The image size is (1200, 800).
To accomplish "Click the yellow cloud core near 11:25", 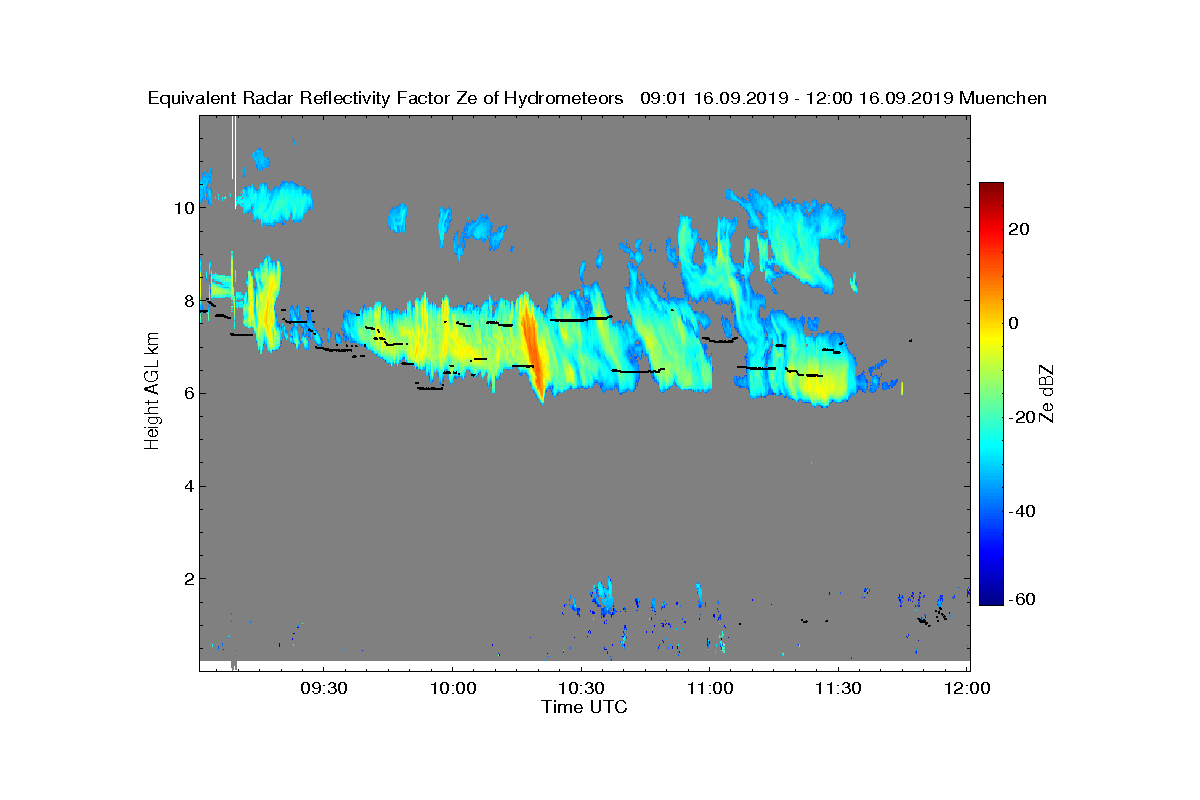I will tap(822, 385).
